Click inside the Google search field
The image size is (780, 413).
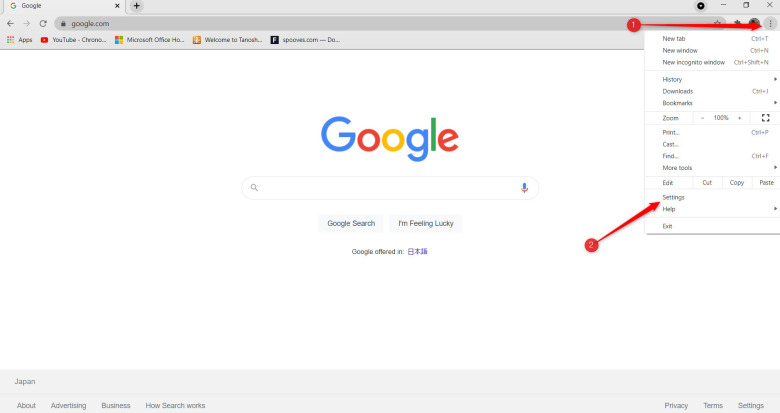390,188
